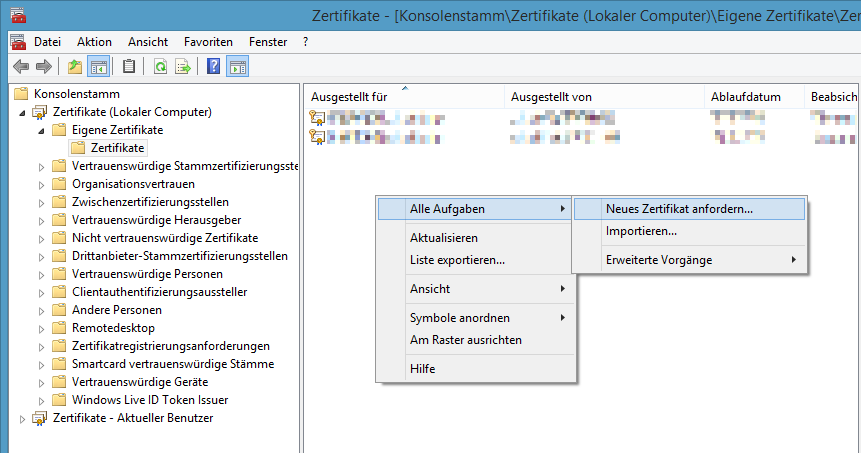Click the Refresh toolbar icon
Viewport: 861px width, 453px height.
coord(160,67)
